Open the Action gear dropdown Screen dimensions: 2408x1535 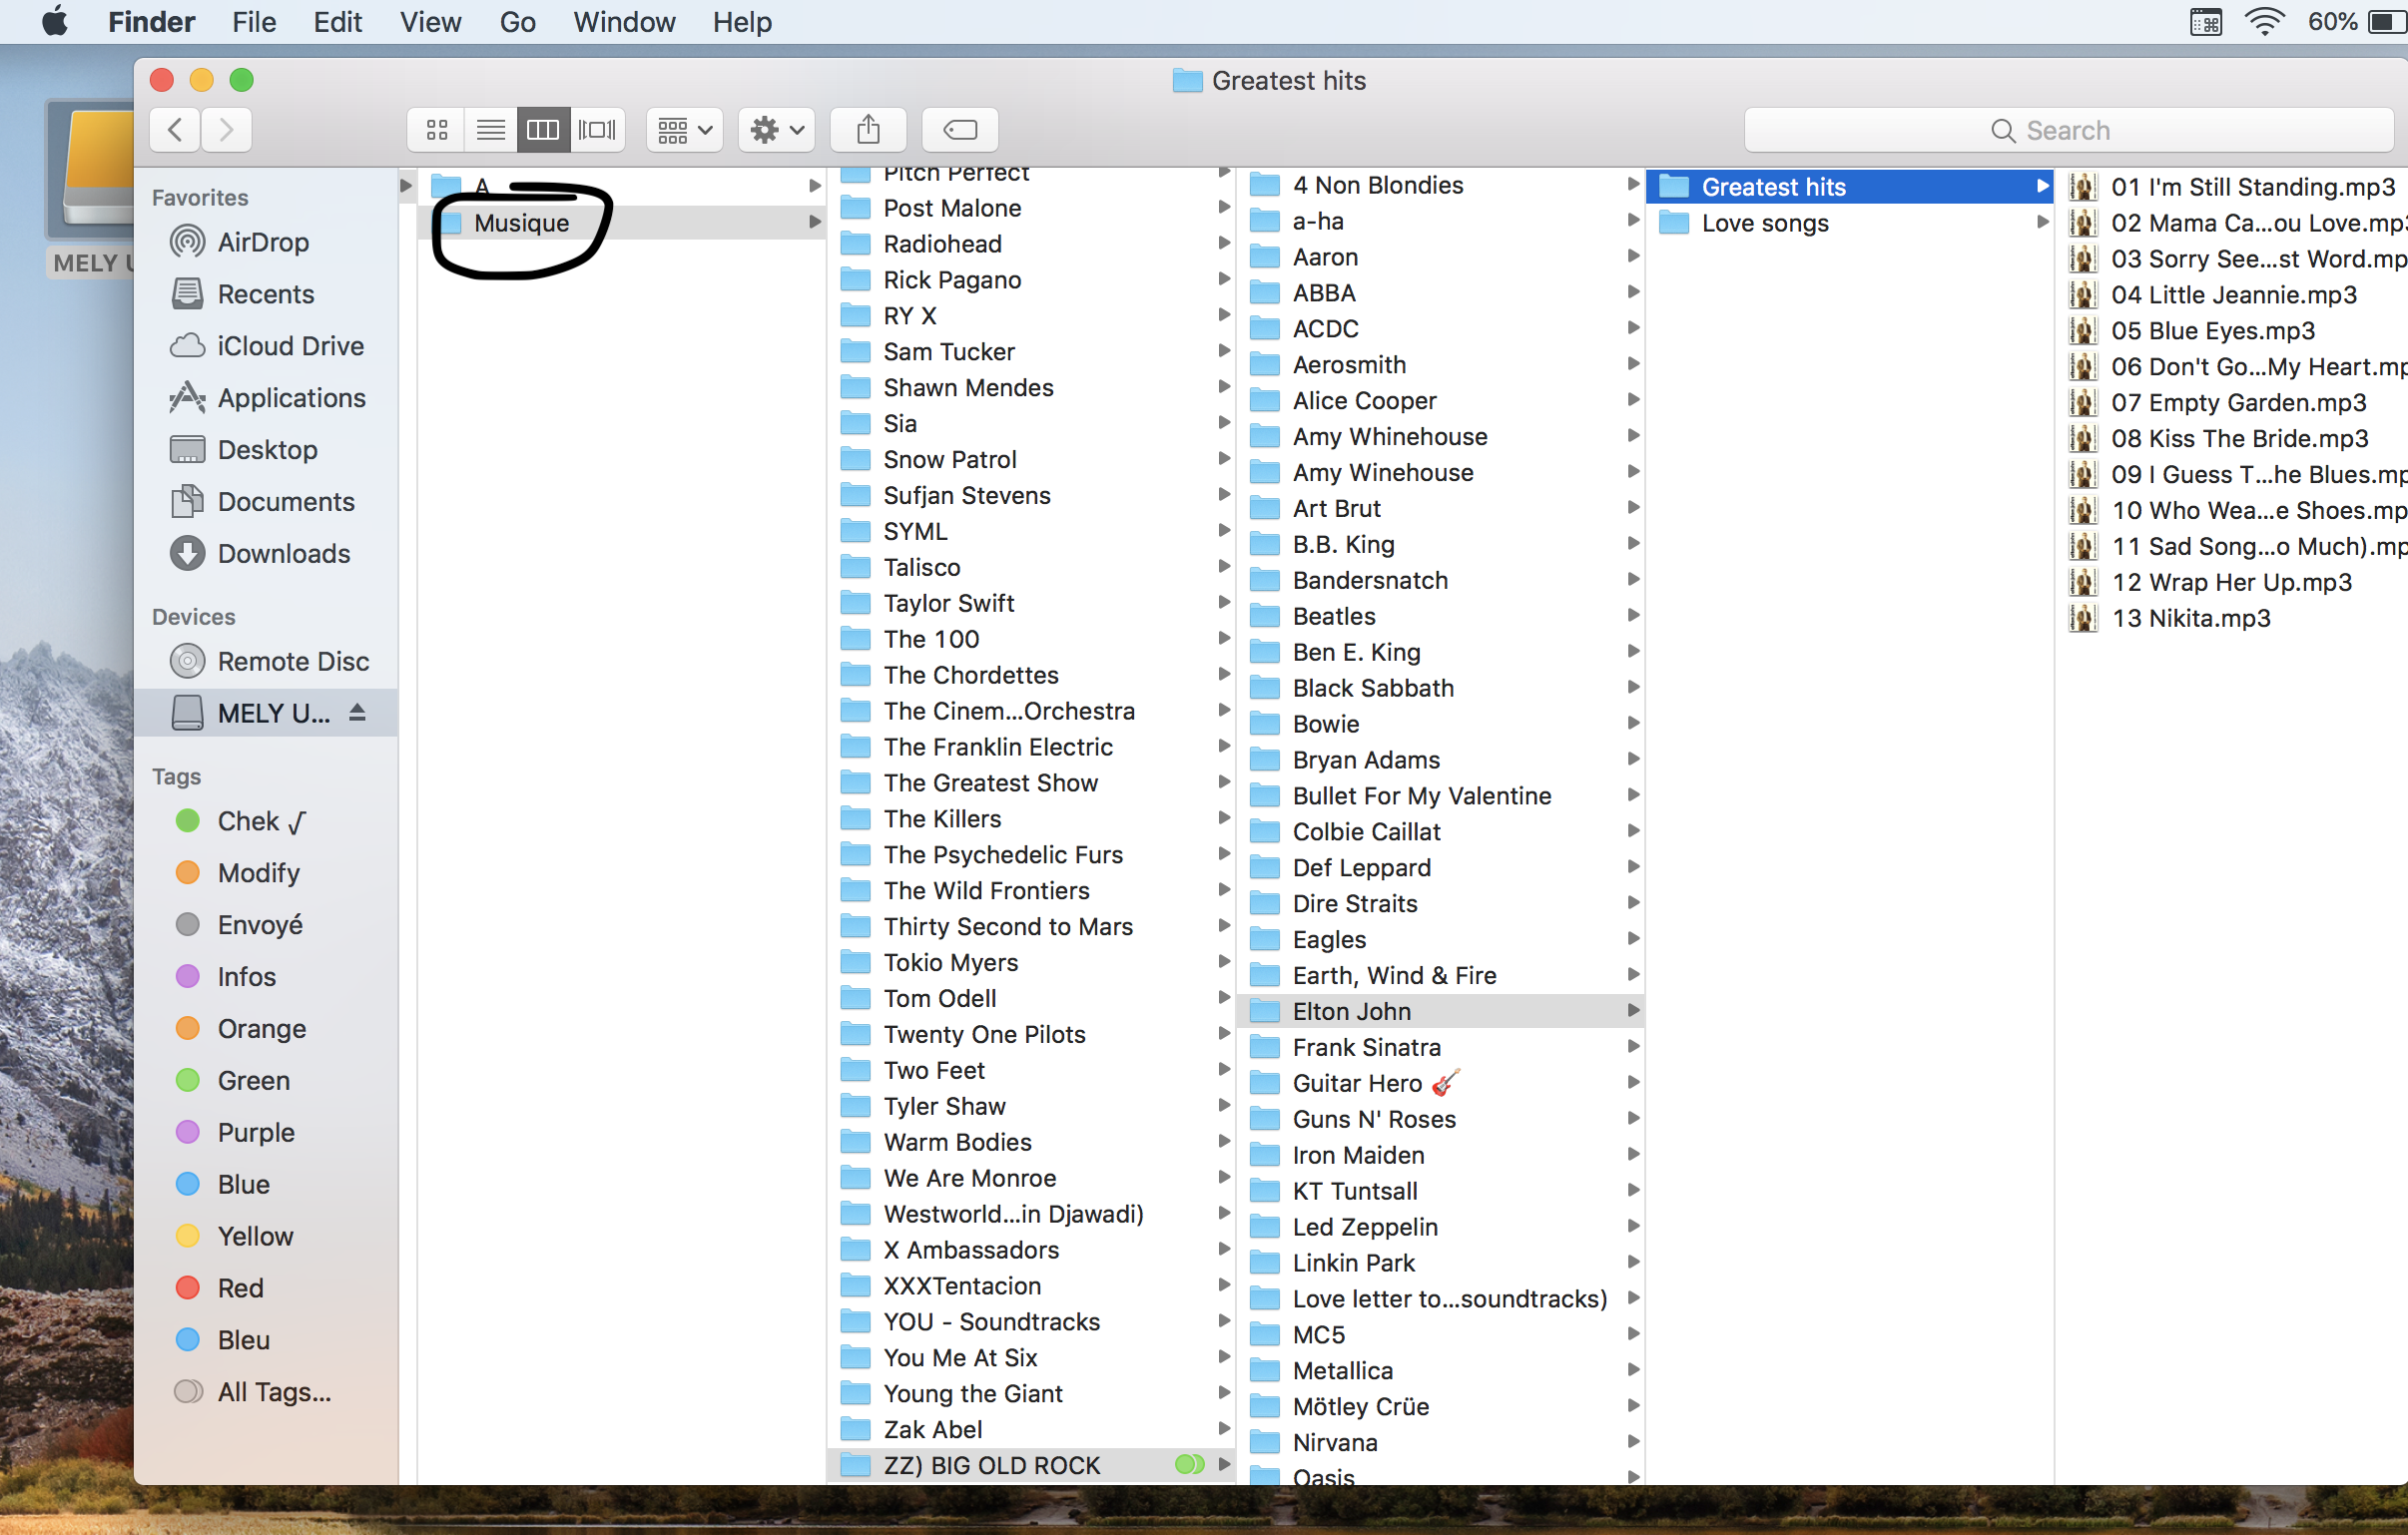[x=776, y=130]
